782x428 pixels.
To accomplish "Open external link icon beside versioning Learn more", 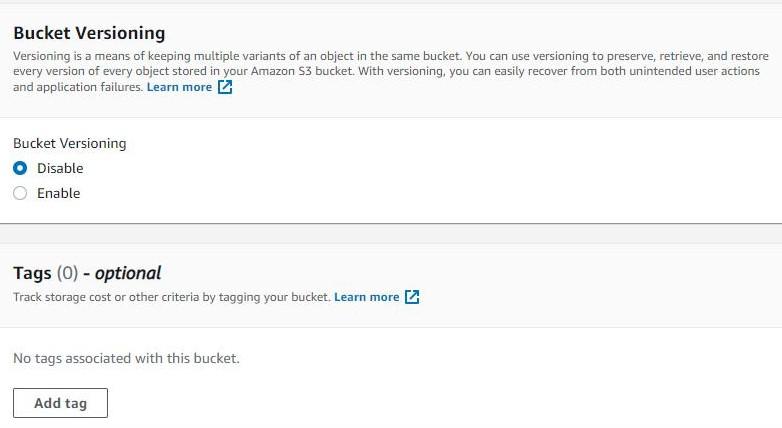I will click(x=225, y=87).
